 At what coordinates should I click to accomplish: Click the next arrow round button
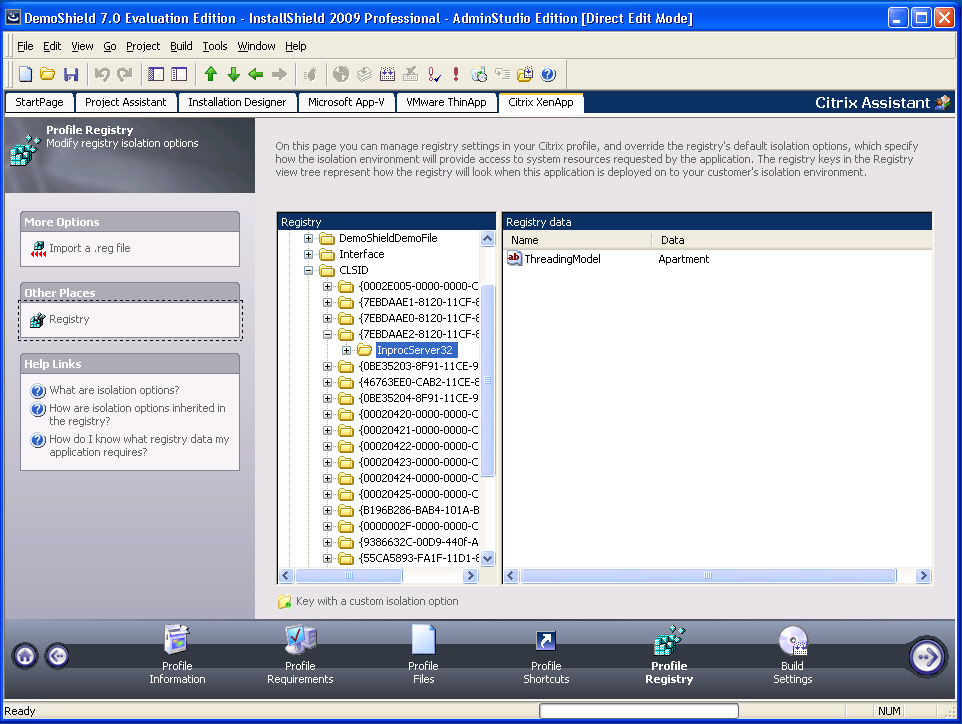coord(927,656)
